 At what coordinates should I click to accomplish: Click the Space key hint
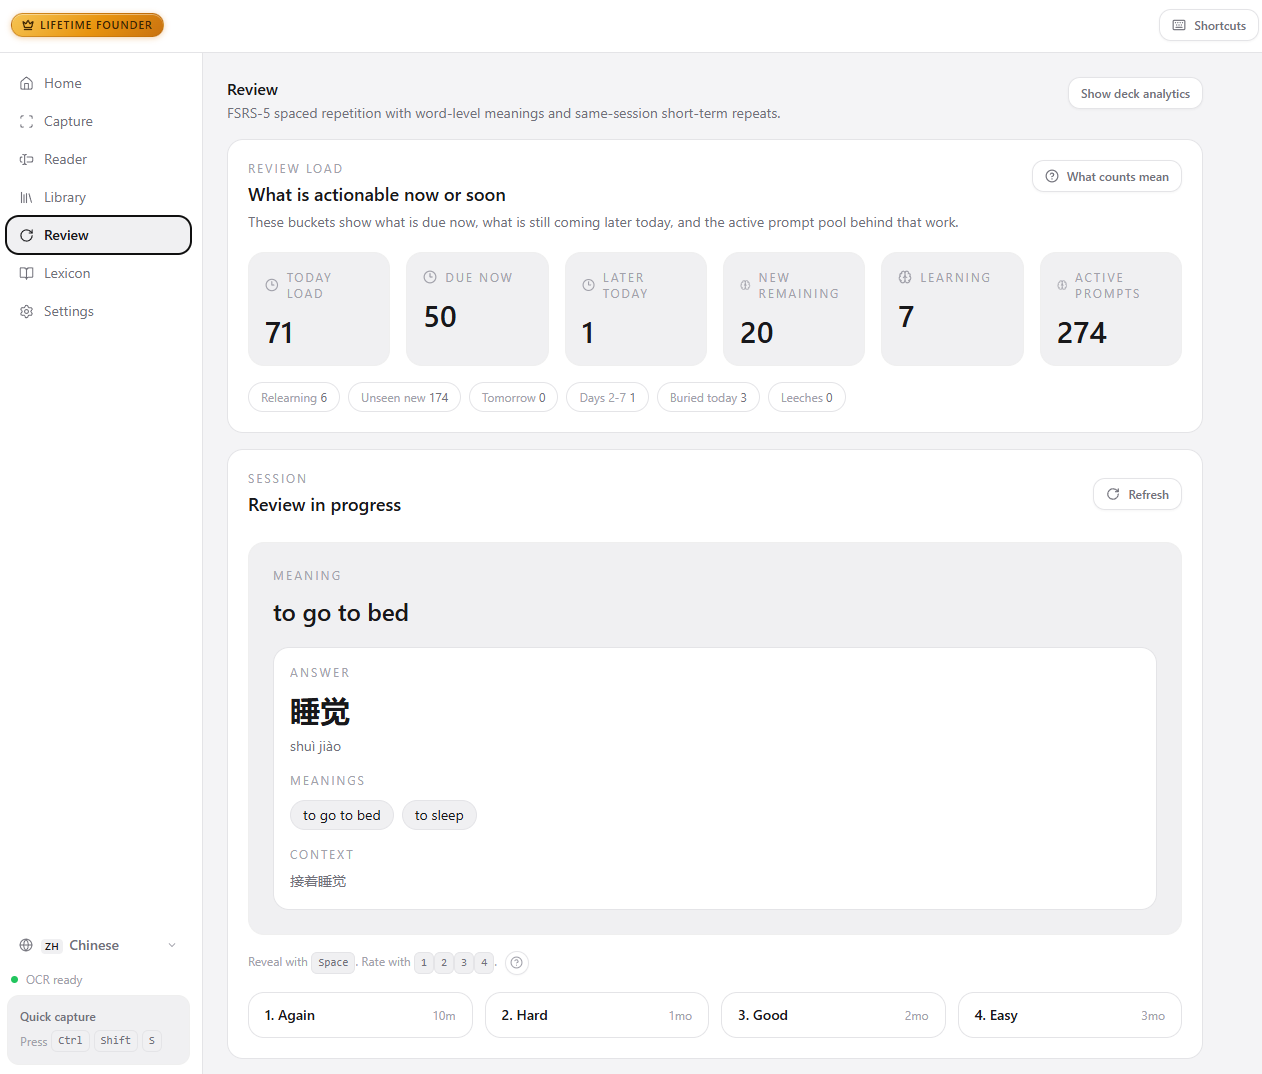pyautogui.click(x=333, y=962)
